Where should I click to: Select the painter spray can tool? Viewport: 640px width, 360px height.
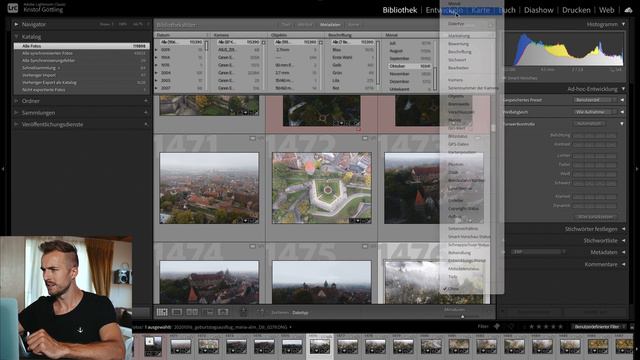point(243,312)
